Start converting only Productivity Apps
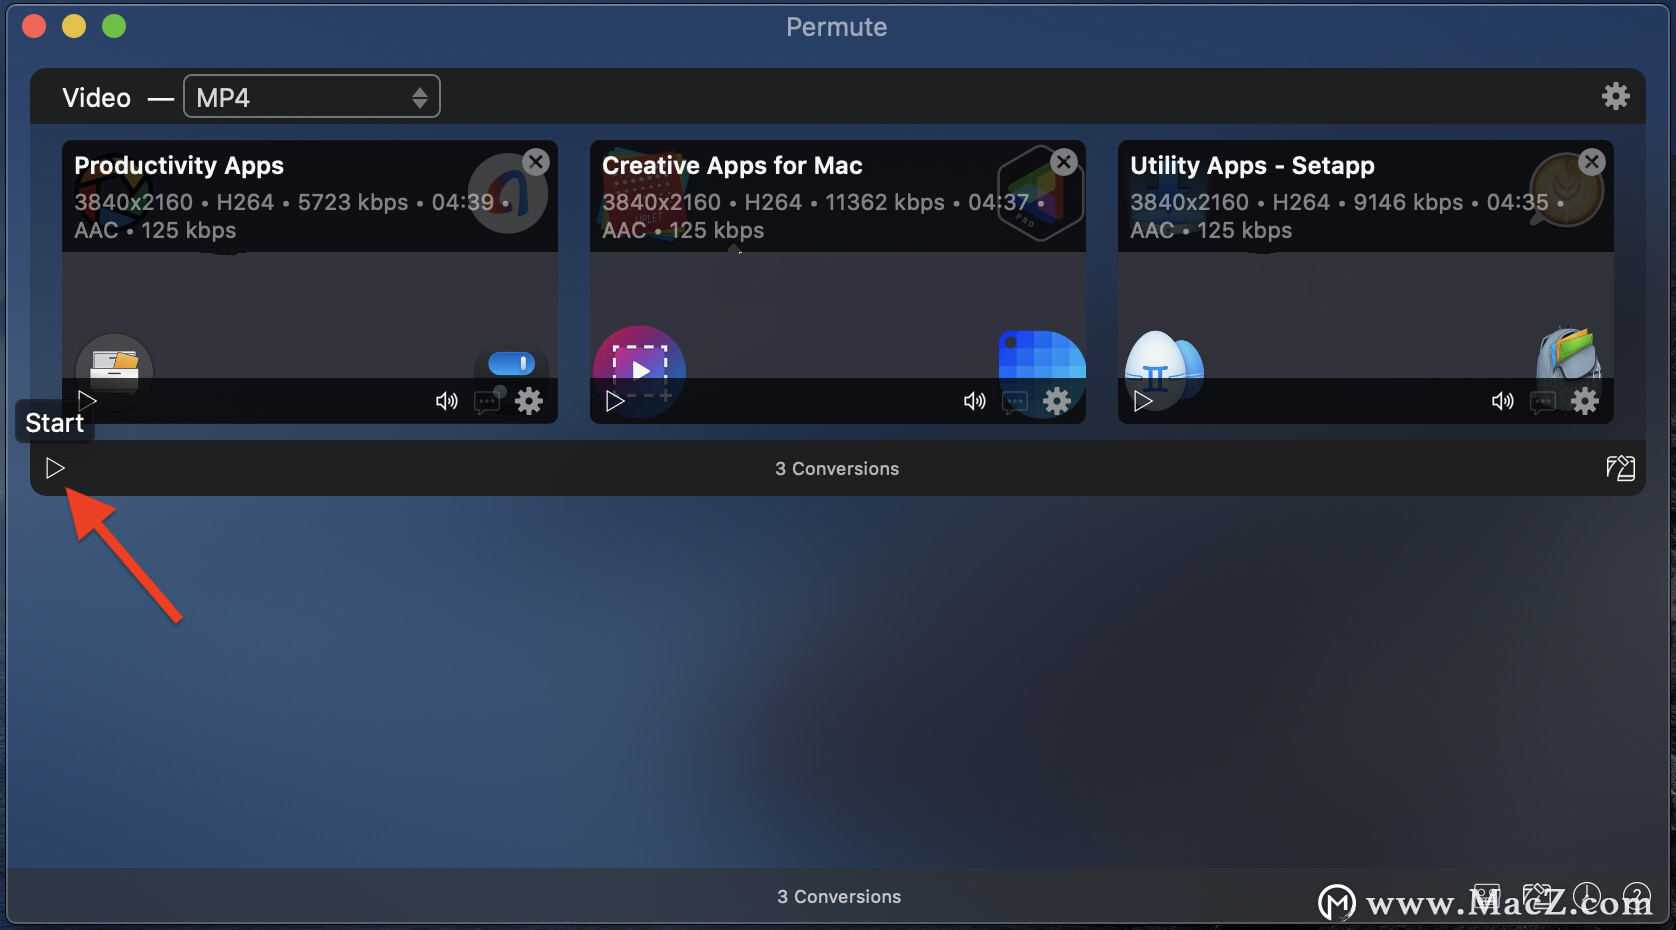Screen dimensions: 1676x930 tap(87, 401)
